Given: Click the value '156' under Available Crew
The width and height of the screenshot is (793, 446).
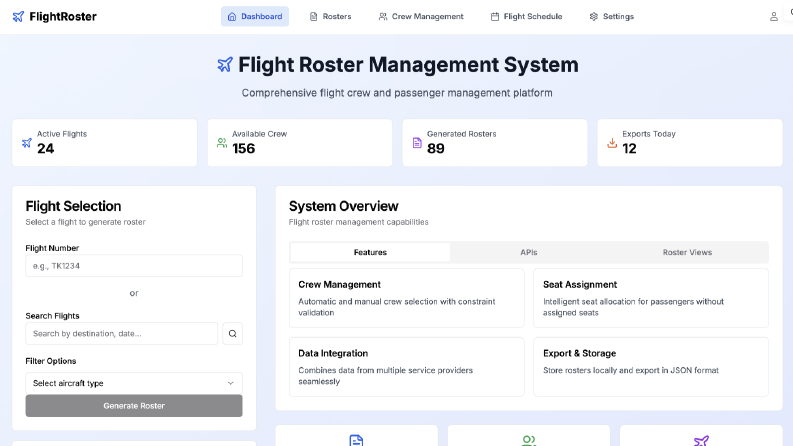Looking at the screenshot, I should (x=244, y=149).
